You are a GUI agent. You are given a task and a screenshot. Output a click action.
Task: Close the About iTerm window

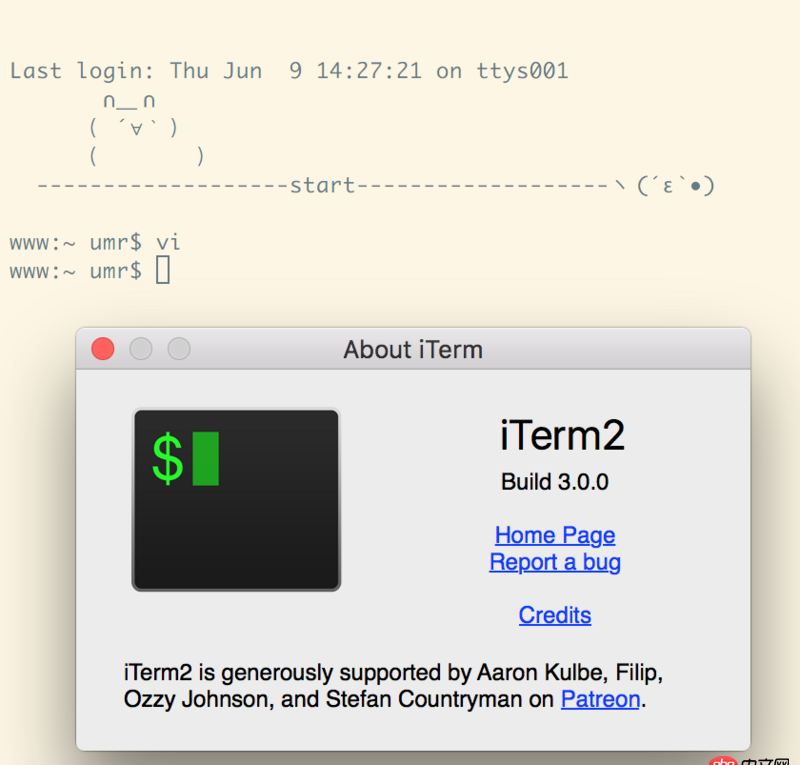click(103, 349)
